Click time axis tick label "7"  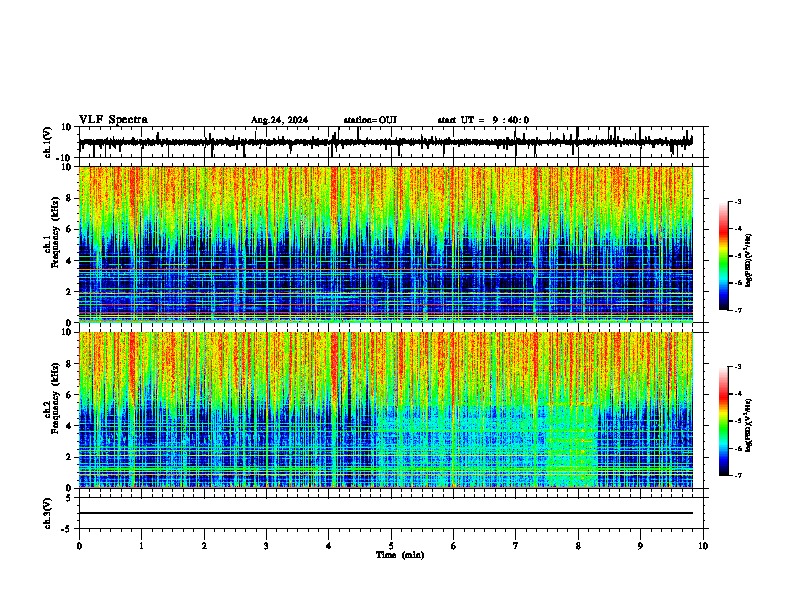click(x=516, y=546)
